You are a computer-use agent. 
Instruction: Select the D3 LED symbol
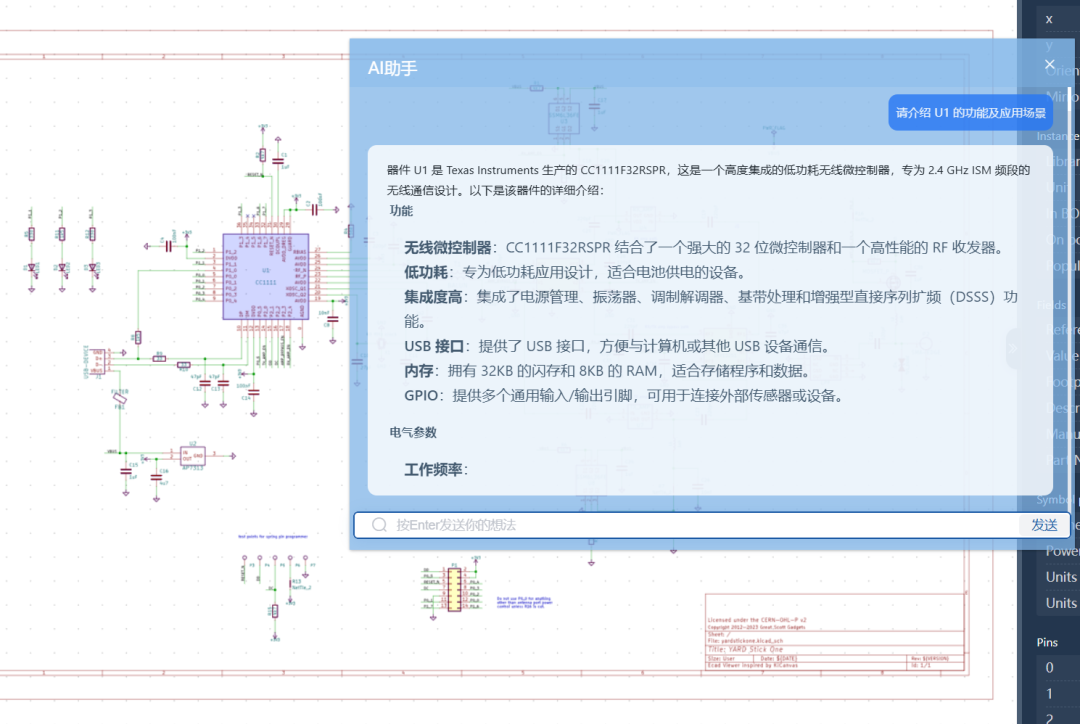tap(93, 269)
